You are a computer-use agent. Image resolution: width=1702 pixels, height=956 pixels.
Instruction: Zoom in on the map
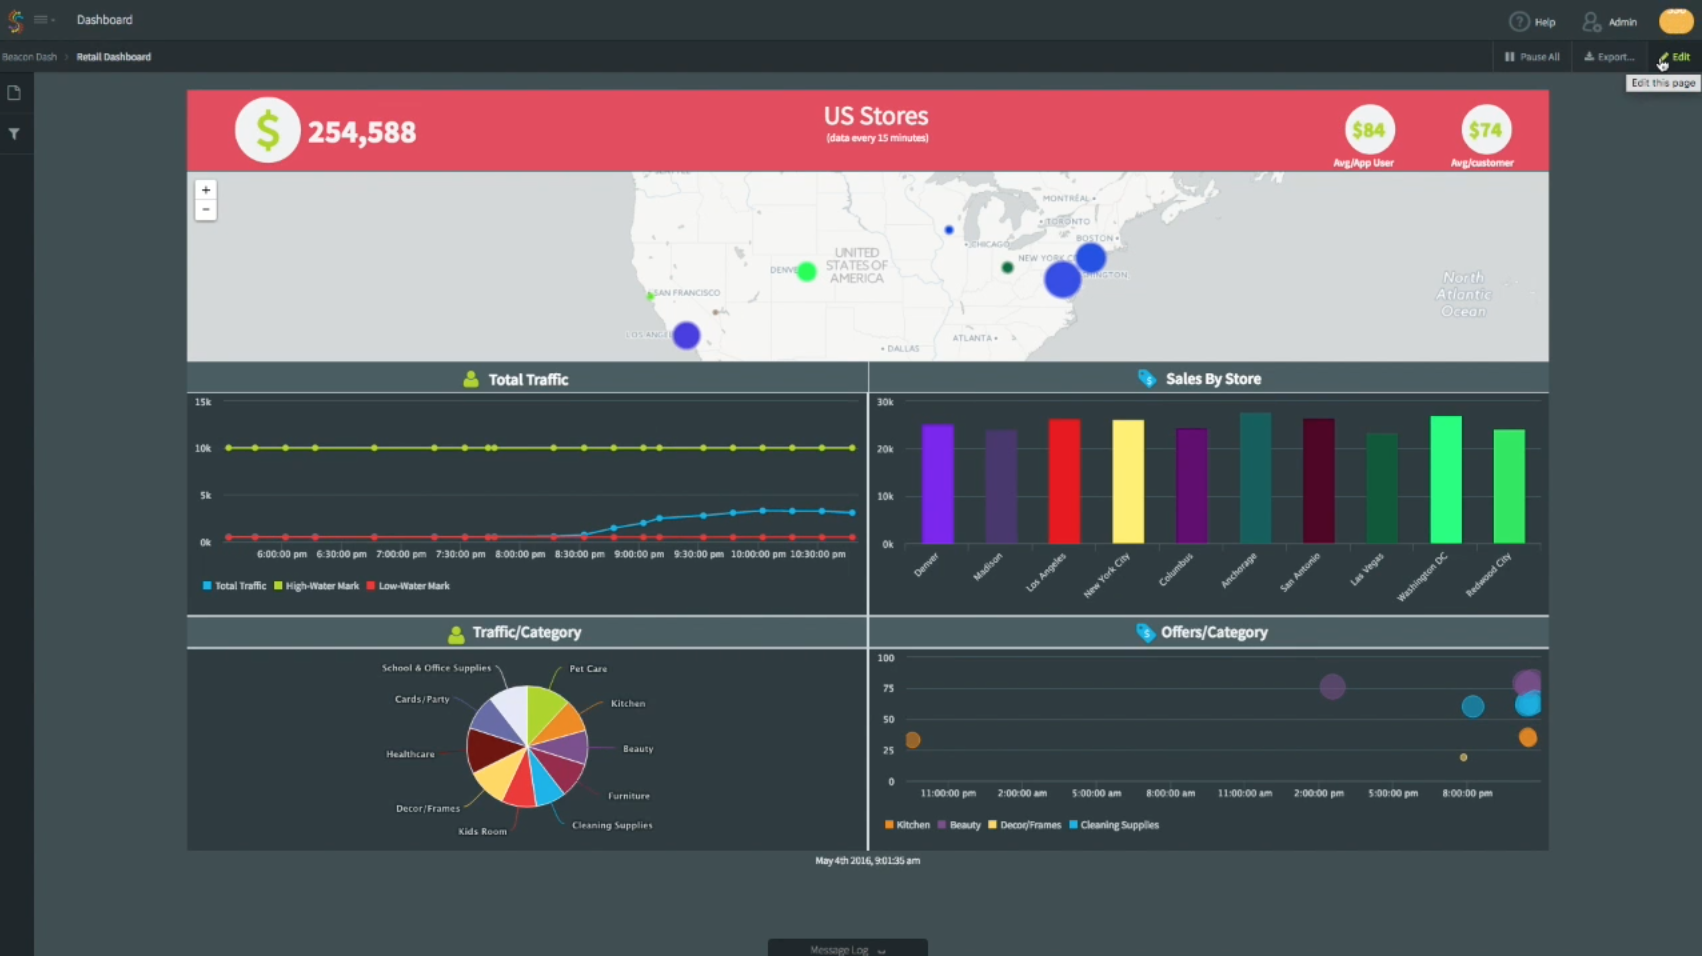pyautogui.click(x=206, y=190)
